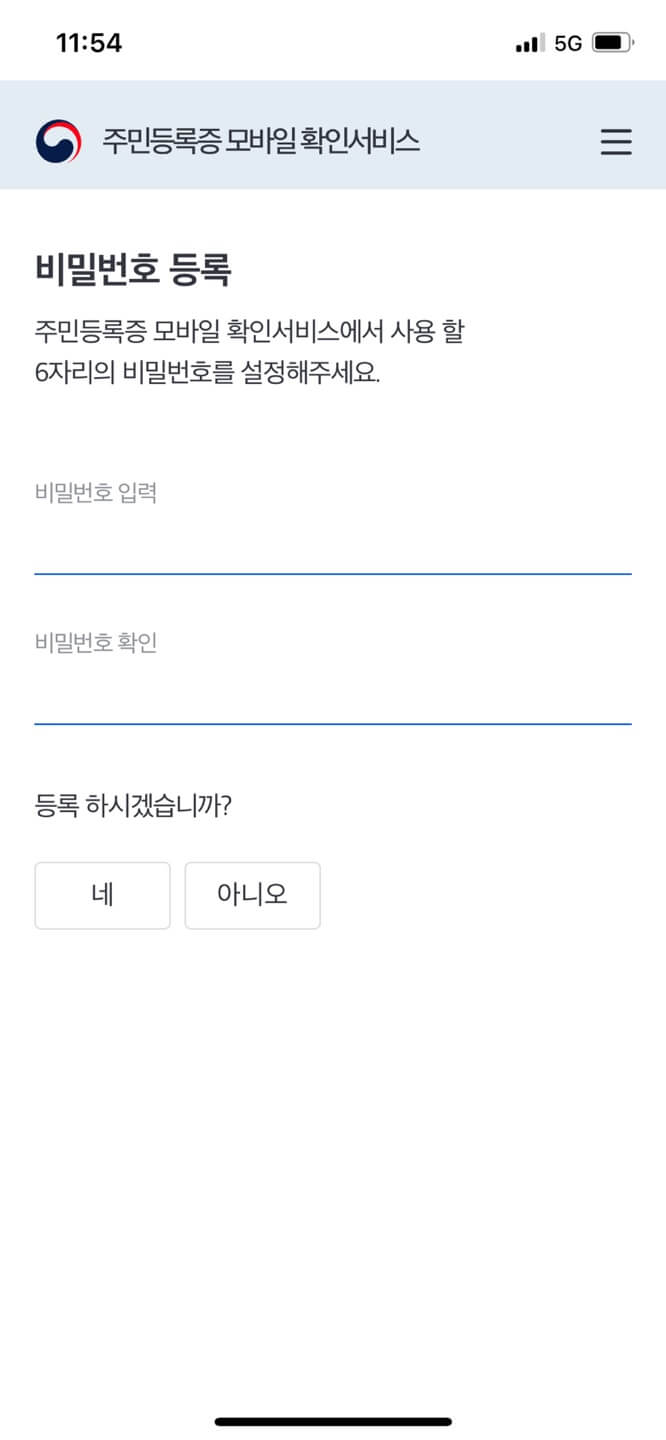Tap the 5G network indicator
This screenshot has height=1440, width=666.
(568, 42)
